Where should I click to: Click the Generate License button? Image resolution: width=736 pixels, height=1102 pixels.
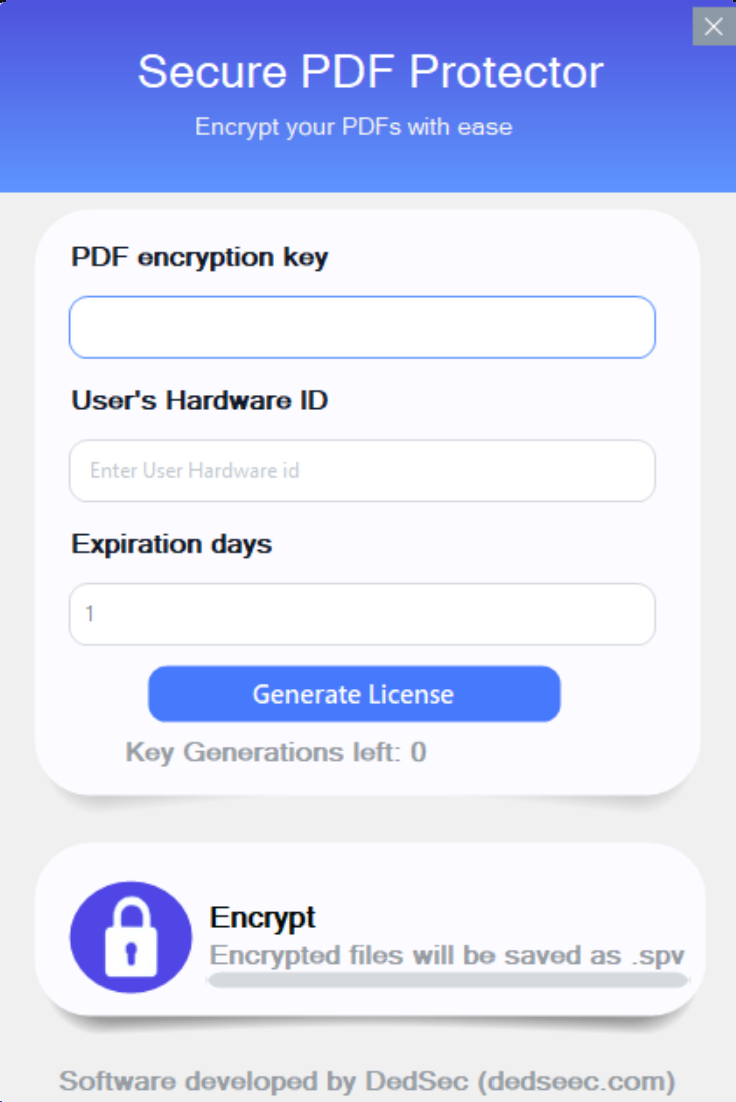354,694
